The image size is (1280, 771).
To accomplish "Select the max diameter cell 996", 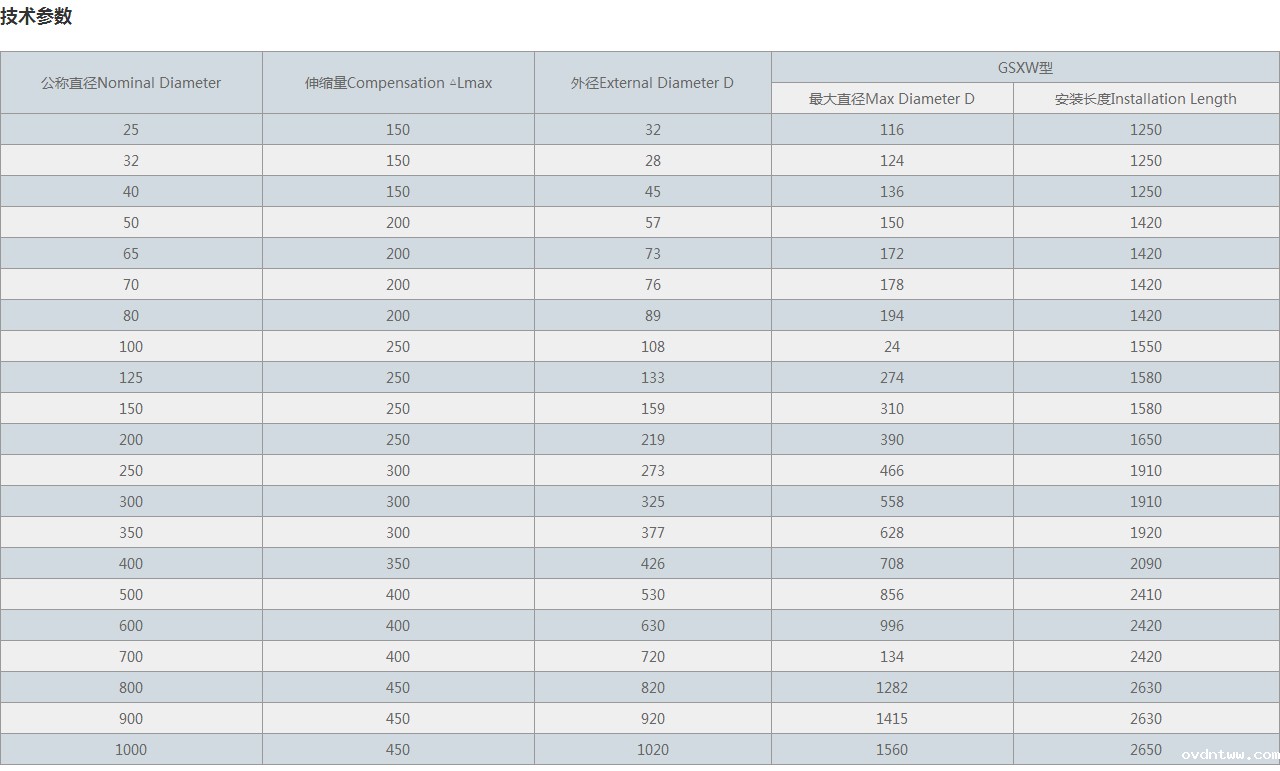I will pyautogui.click(x=892, y=626).
